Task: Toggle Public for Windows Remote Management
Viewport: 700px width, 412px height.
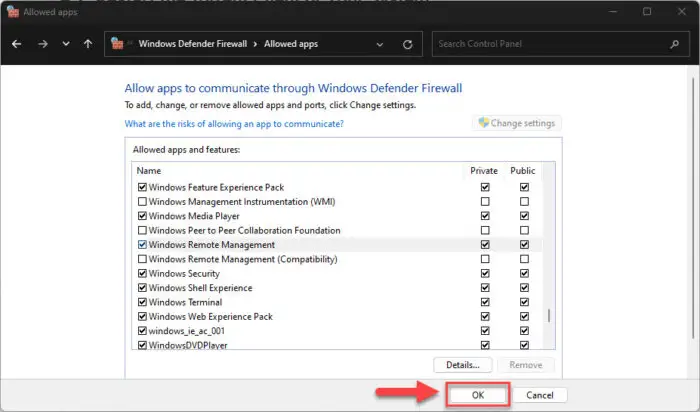Action: point(524,245)
